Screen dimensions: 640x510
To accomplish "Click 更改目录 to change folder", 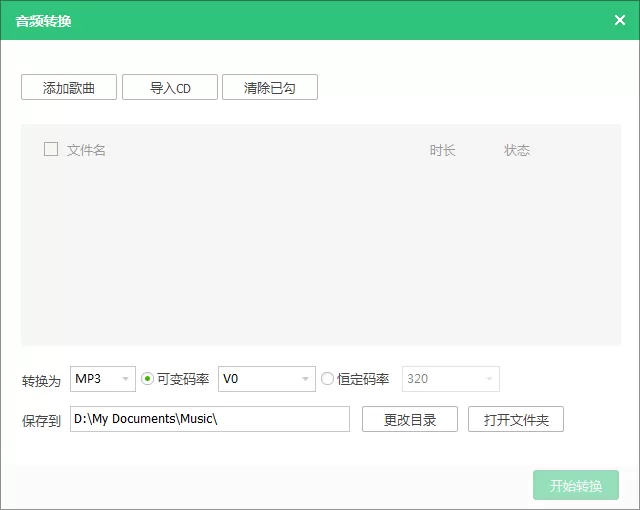I will point(410,419).
